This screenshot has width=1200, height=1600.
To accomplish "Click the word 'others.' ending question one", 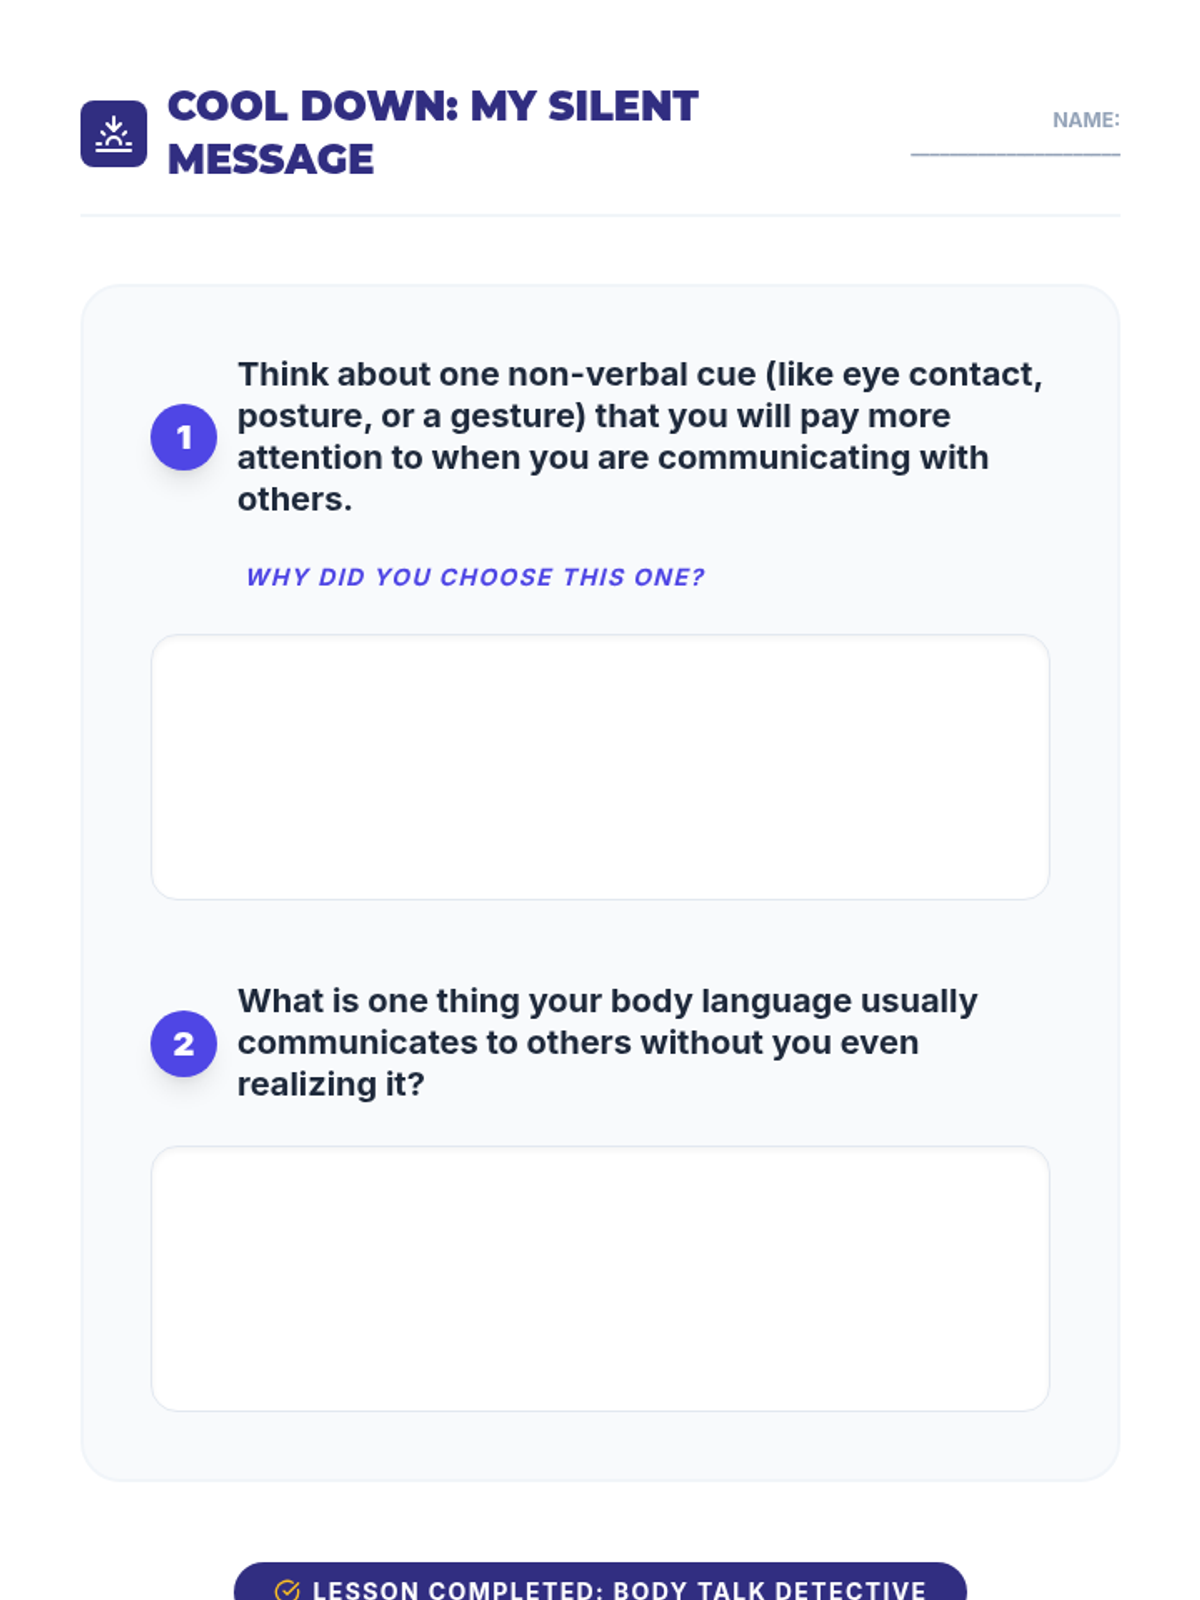I will tap(295, 499).
